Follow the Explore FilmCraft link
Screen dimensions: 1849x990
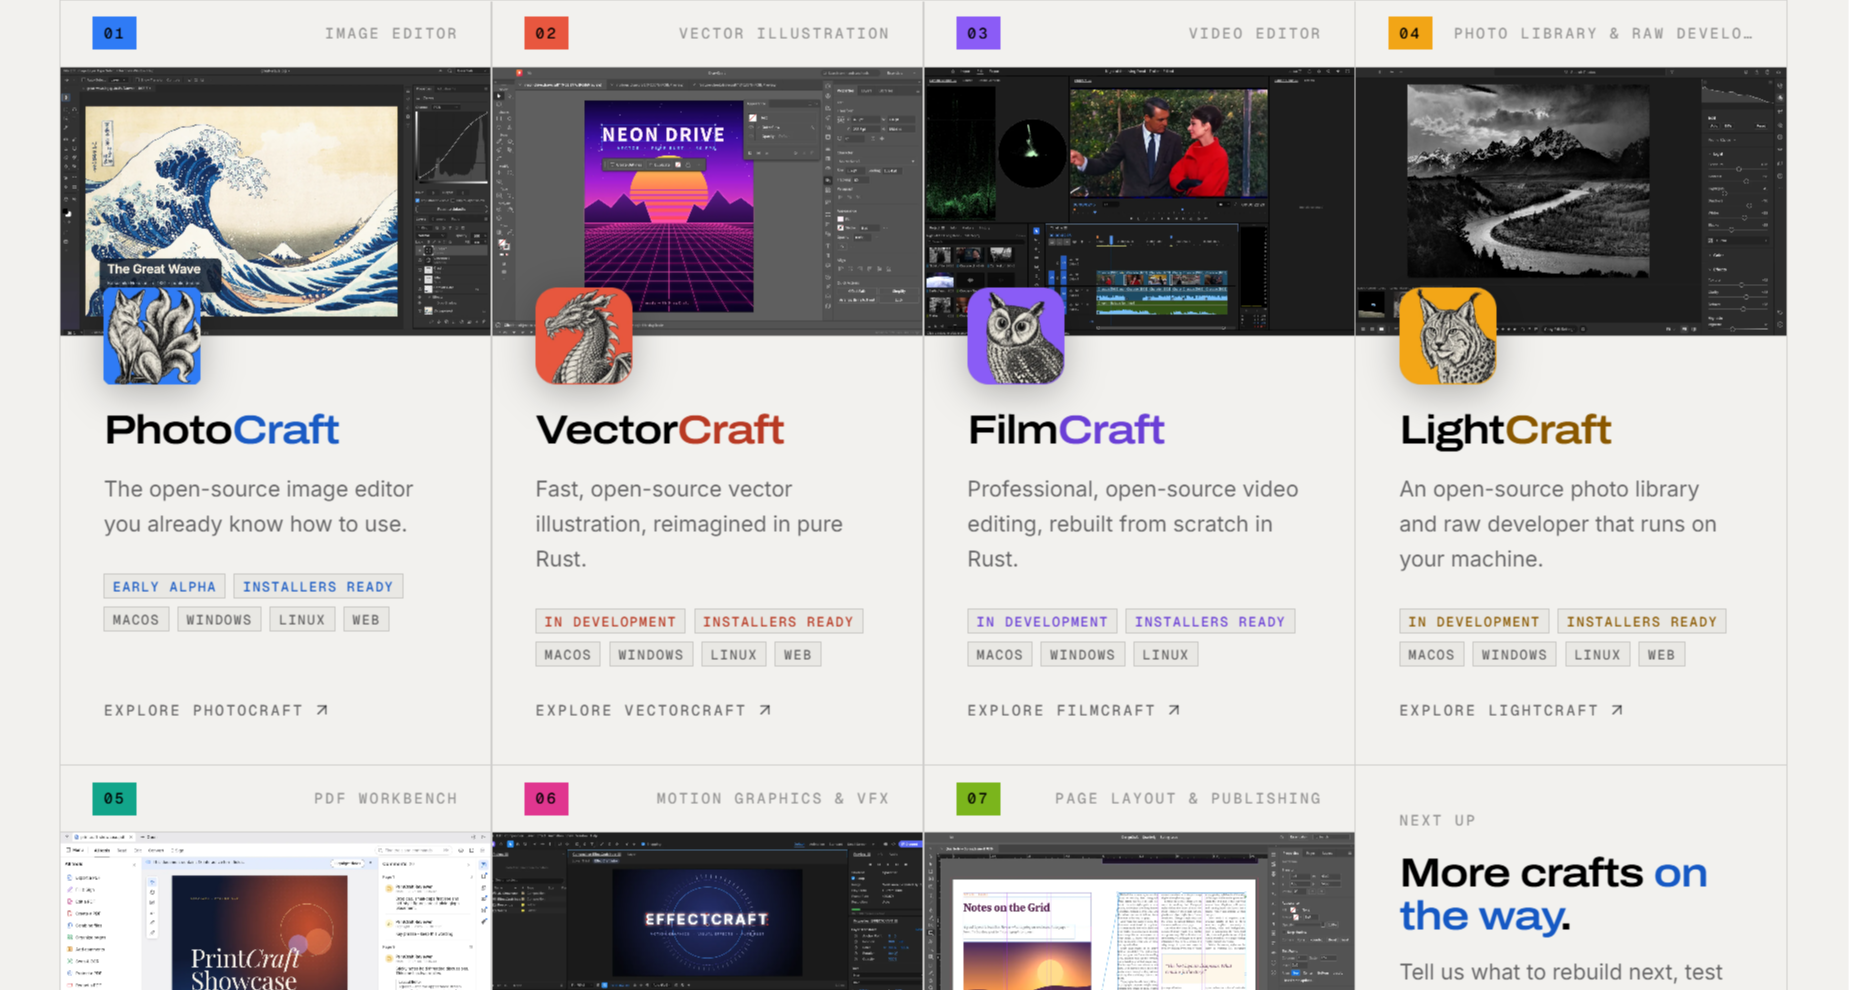point(1074,710)
